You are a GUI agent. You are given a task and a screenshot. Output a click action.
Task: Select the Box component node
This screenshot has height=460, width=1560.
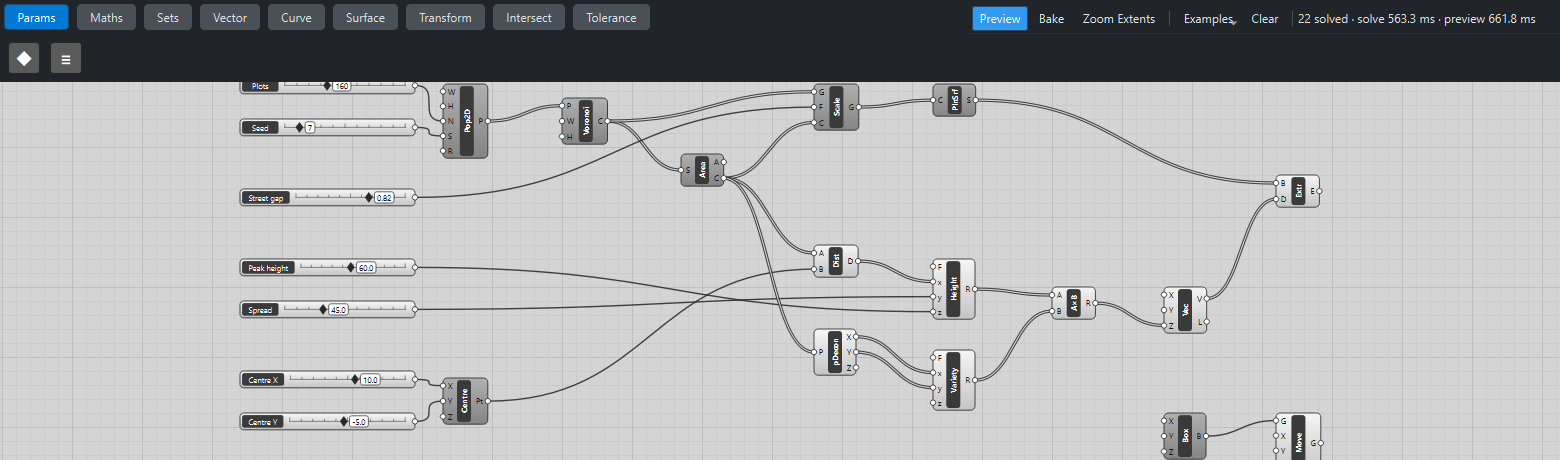pyautogui.click(x=1185, y=436)
